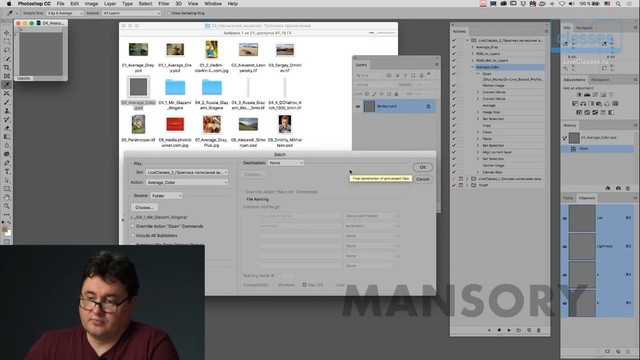
Task: Select the Rectangular Marquee tool
Action: [x=7, y=42]
